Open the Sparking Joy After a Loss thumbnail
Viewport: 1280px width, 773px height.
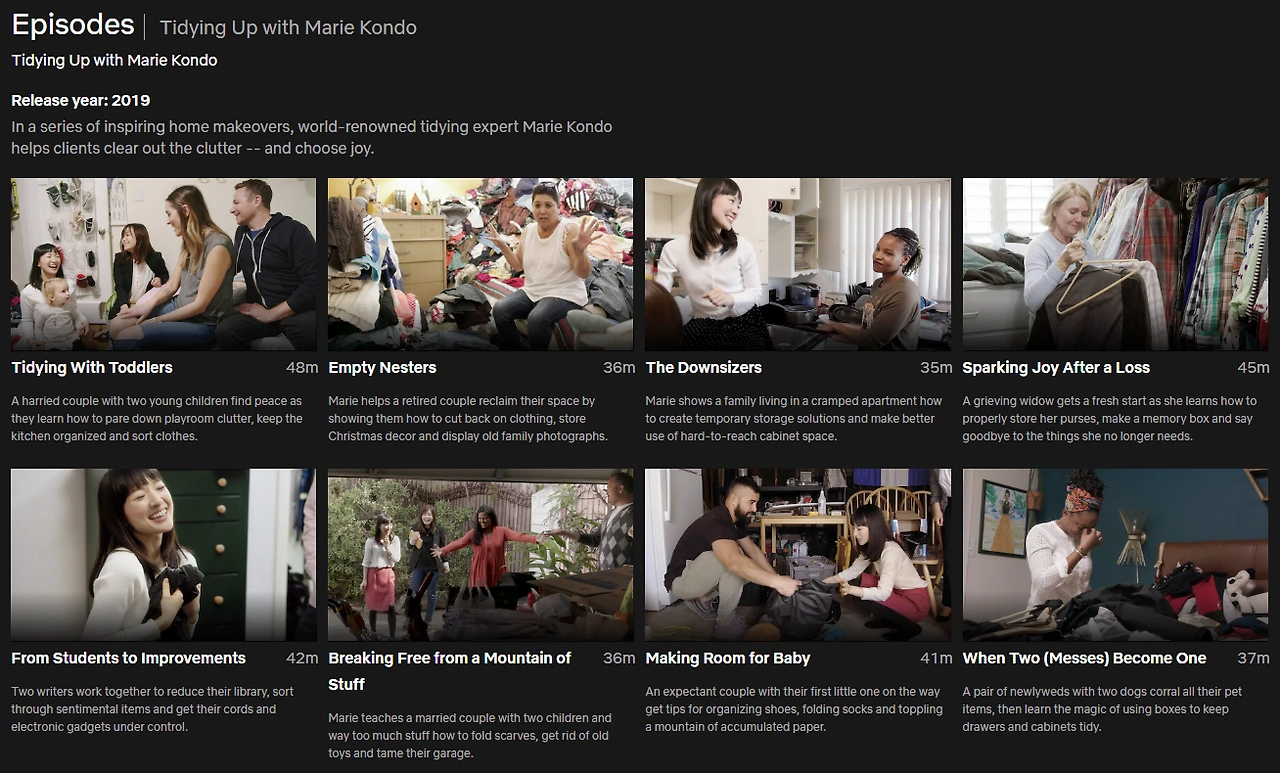(x=1115, y=264)
